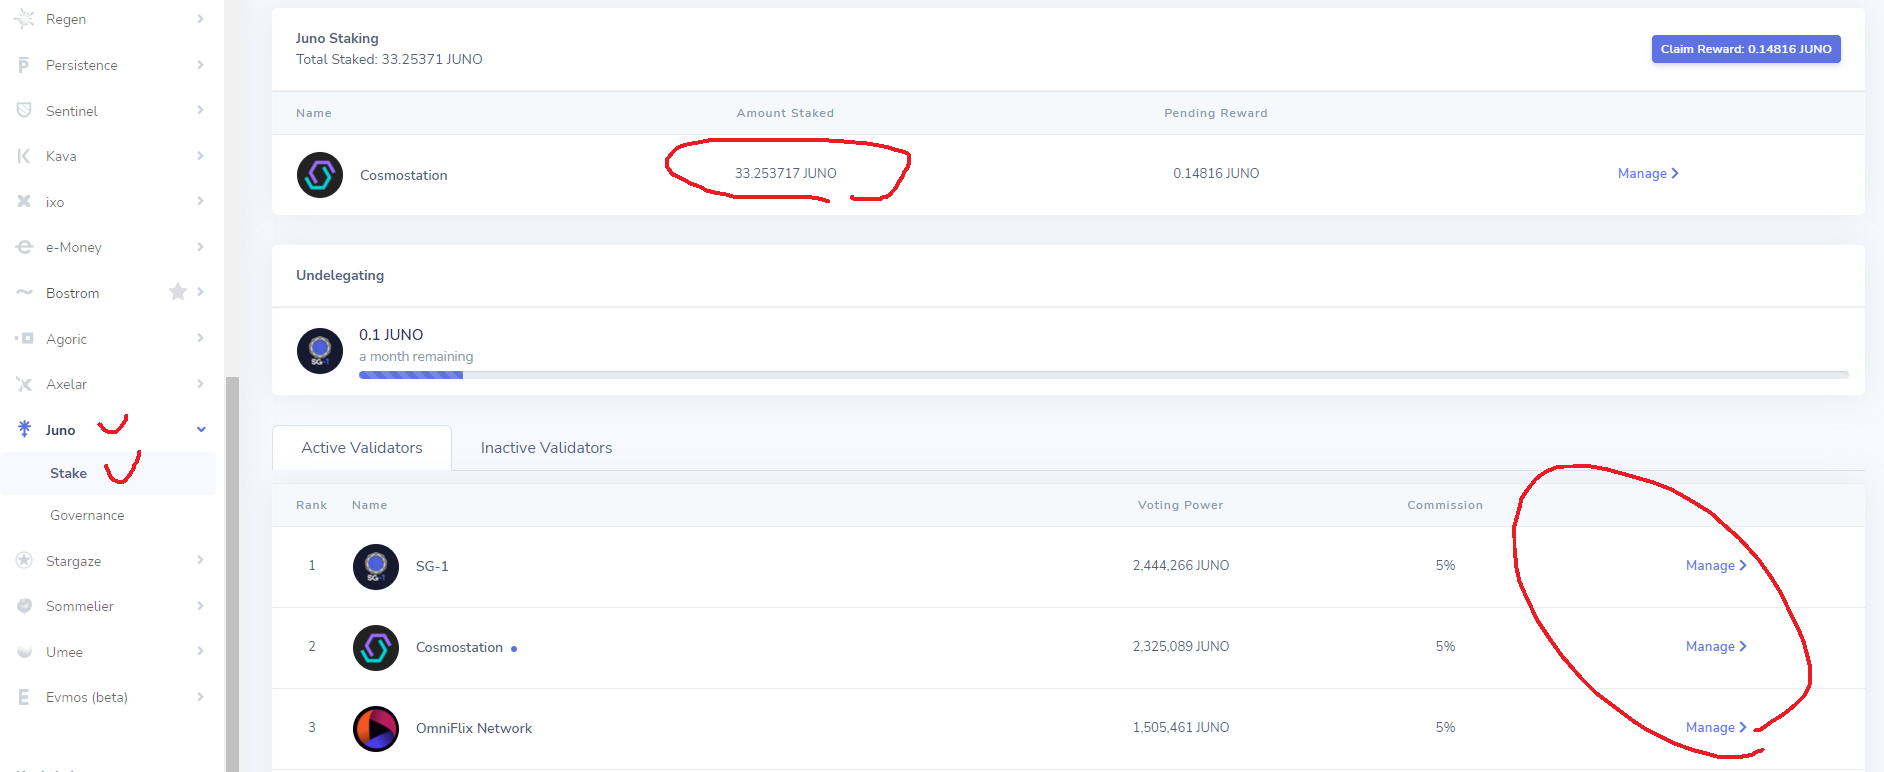1884x772 pixels.
Task: Click 2,325,089 JUNO voting power value
Action: [1181, 646]
